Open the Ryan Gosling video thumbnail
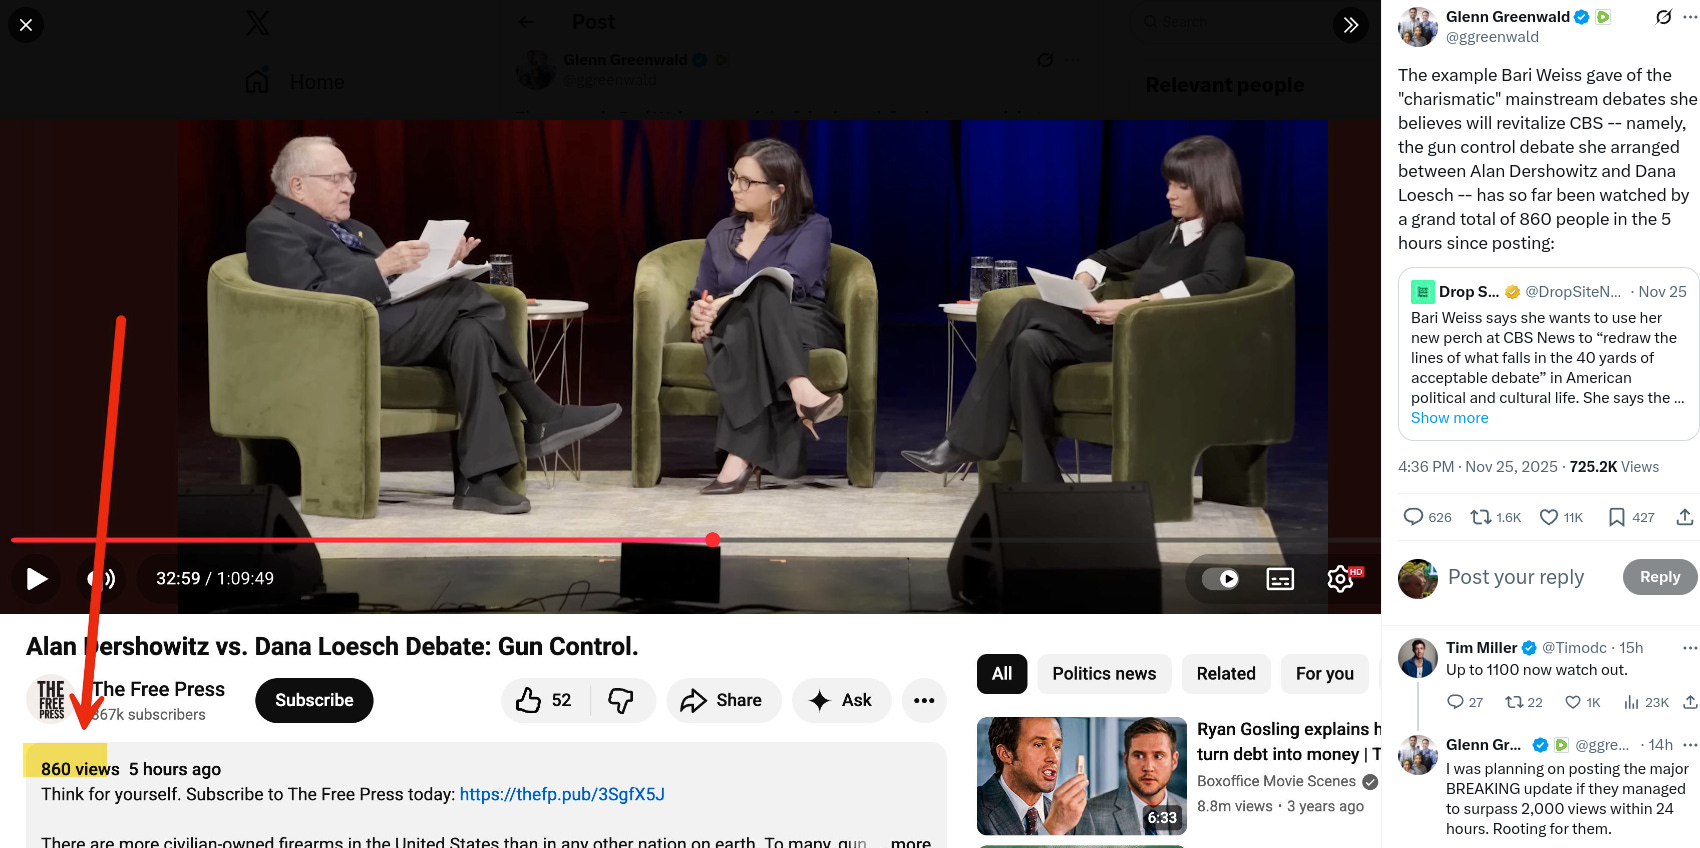Viewport: 1700px width, 848px height. pyautogui.click(x=1082, y=776)
